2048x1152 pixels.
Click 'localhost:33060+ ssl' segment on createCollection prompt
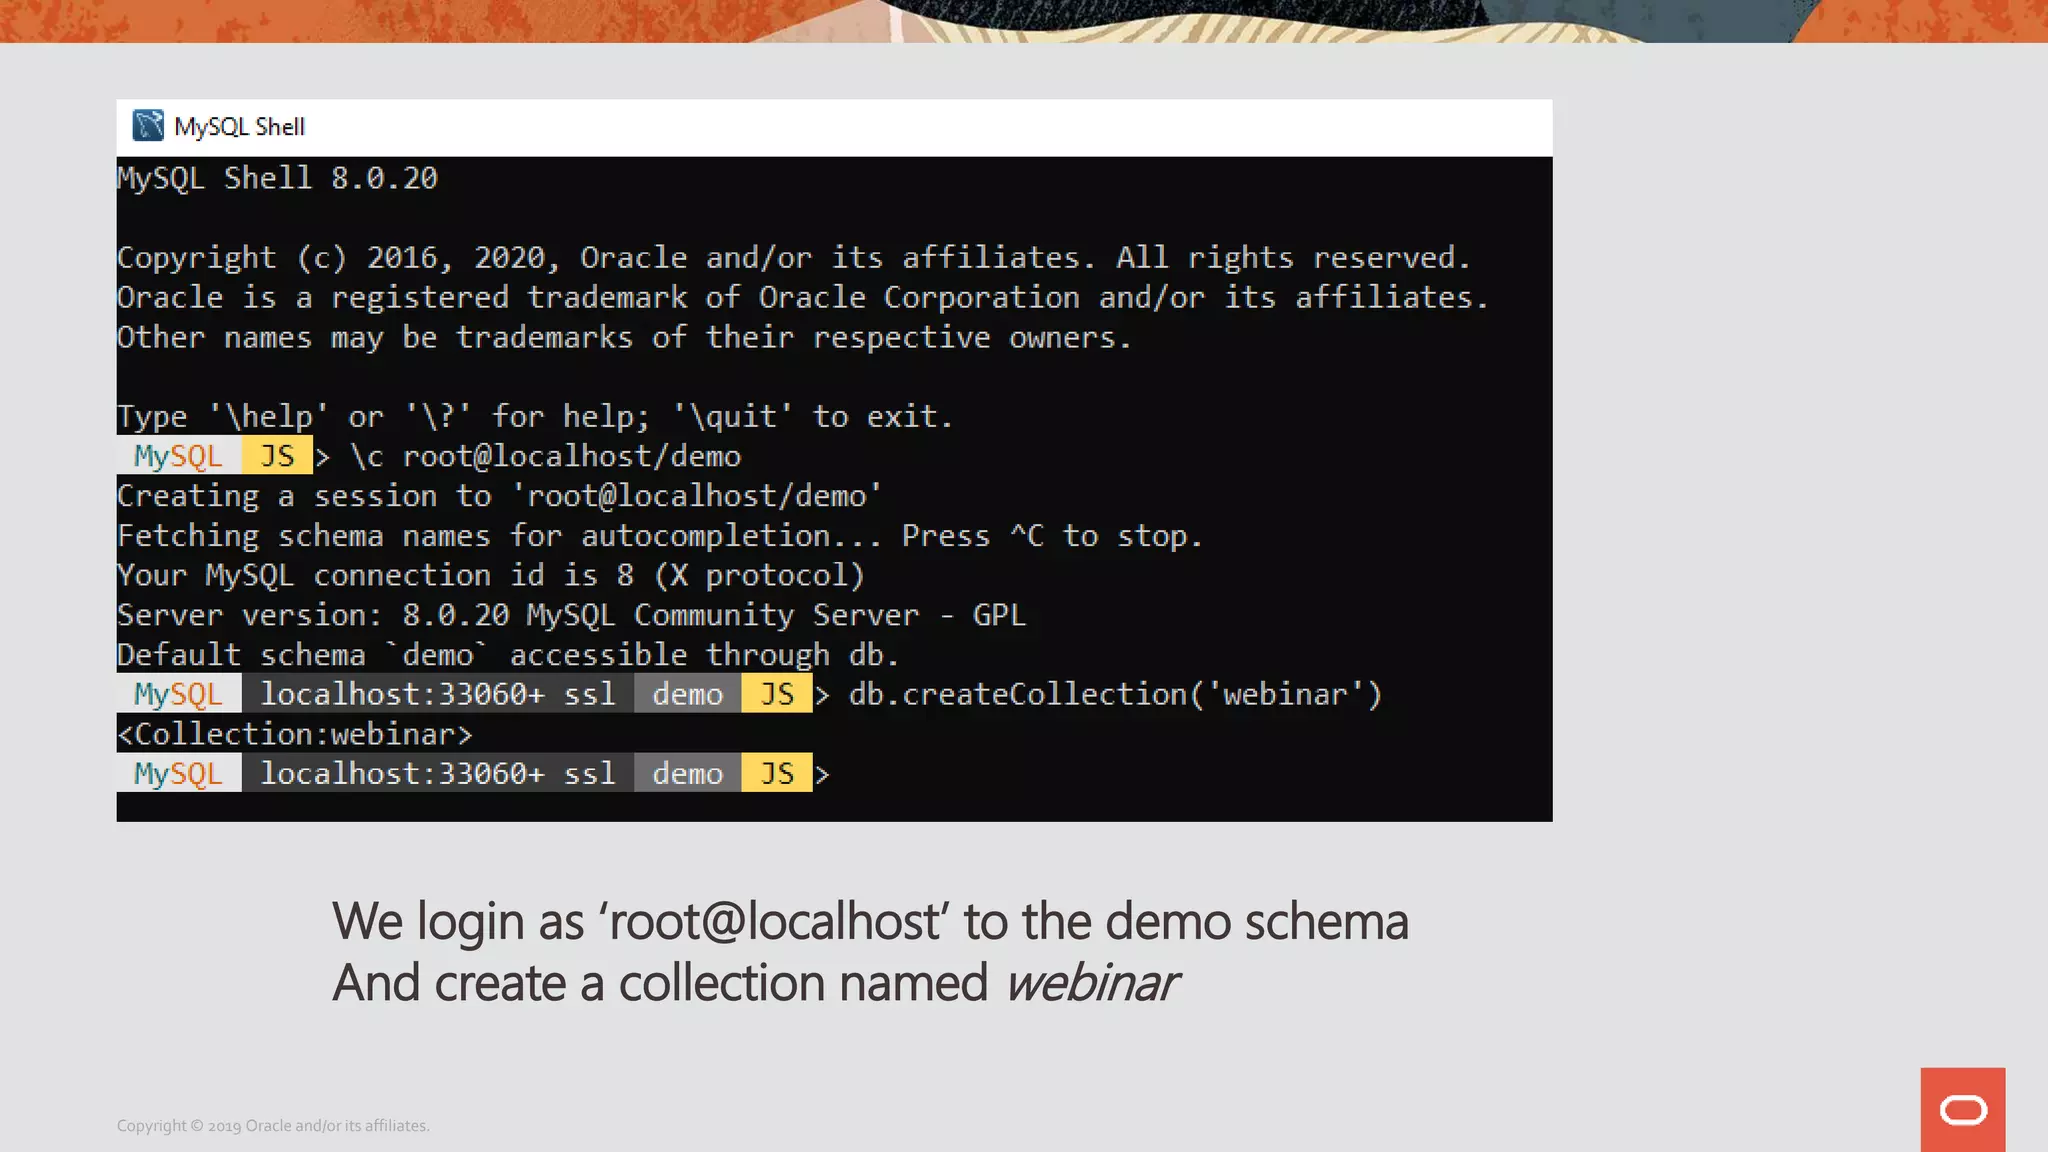click(438, 694)
